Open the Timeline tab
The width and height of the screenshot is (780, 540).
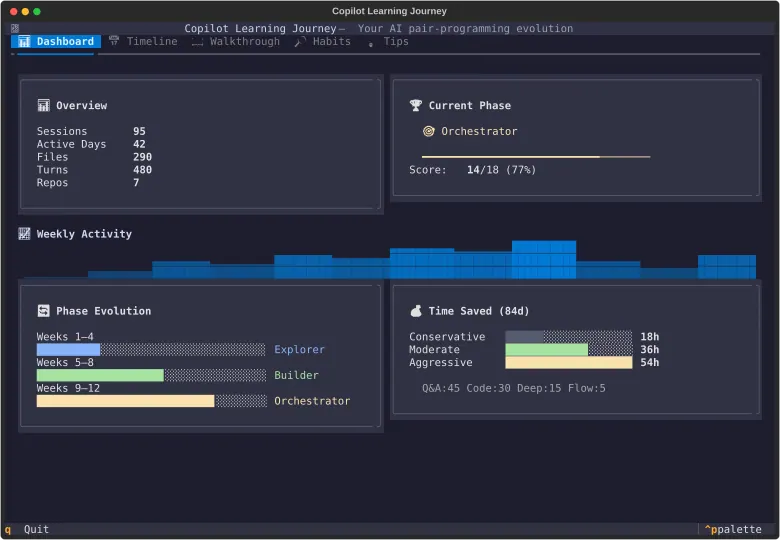pos(143,41)
